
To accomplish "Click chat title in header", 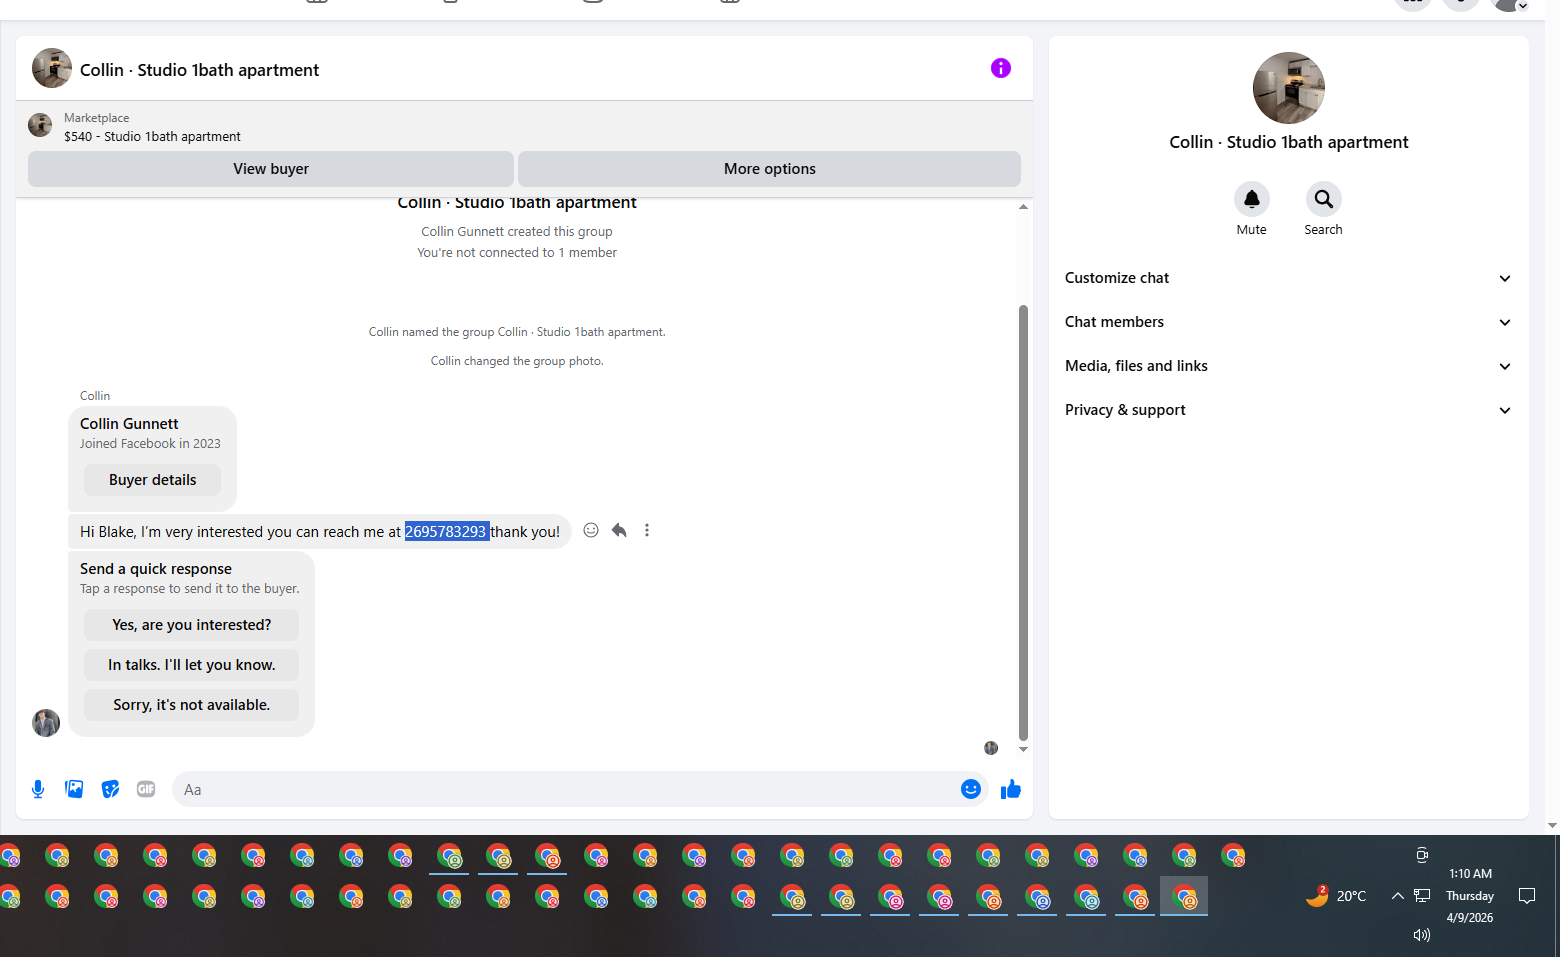I will (x=199, y=70).
